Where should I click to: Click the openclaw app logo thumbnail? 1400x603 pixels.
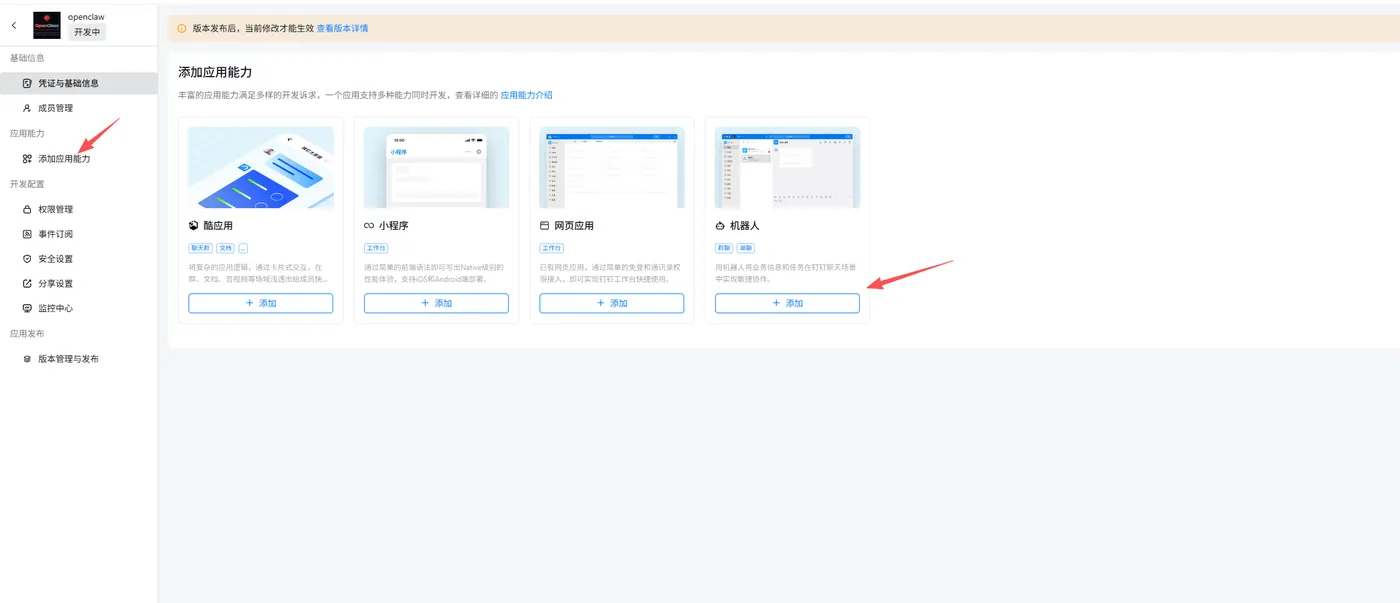[x=46, y=24]
